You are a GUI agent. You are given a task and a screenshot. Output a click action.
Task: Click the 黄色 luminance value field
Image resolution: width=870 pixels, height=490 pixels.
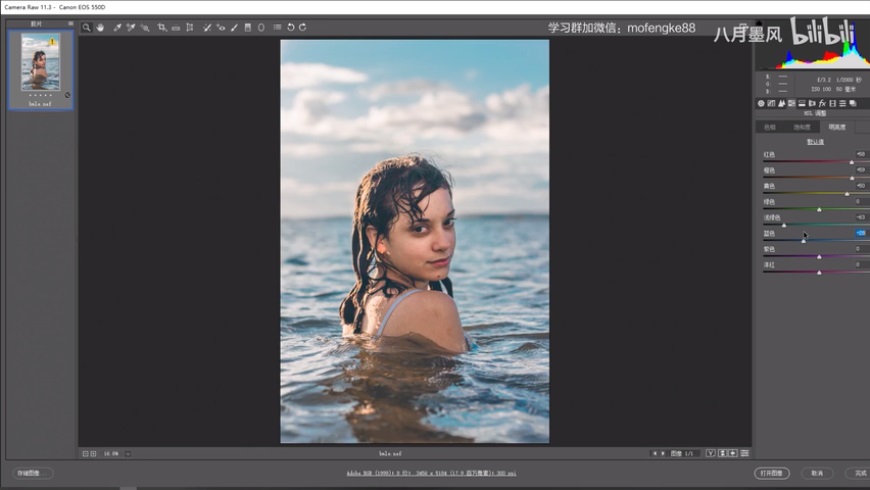tap(861, 186)
